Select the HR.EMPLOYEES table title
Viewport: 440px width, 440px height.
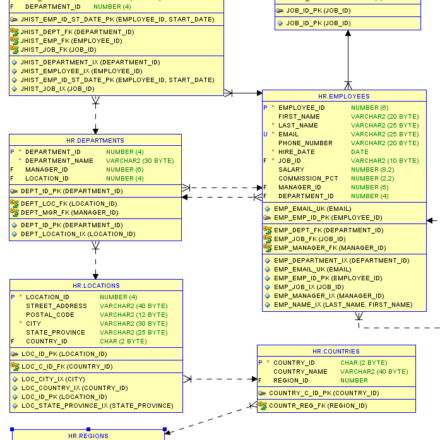pyautogui.click(x=344, y=97)
